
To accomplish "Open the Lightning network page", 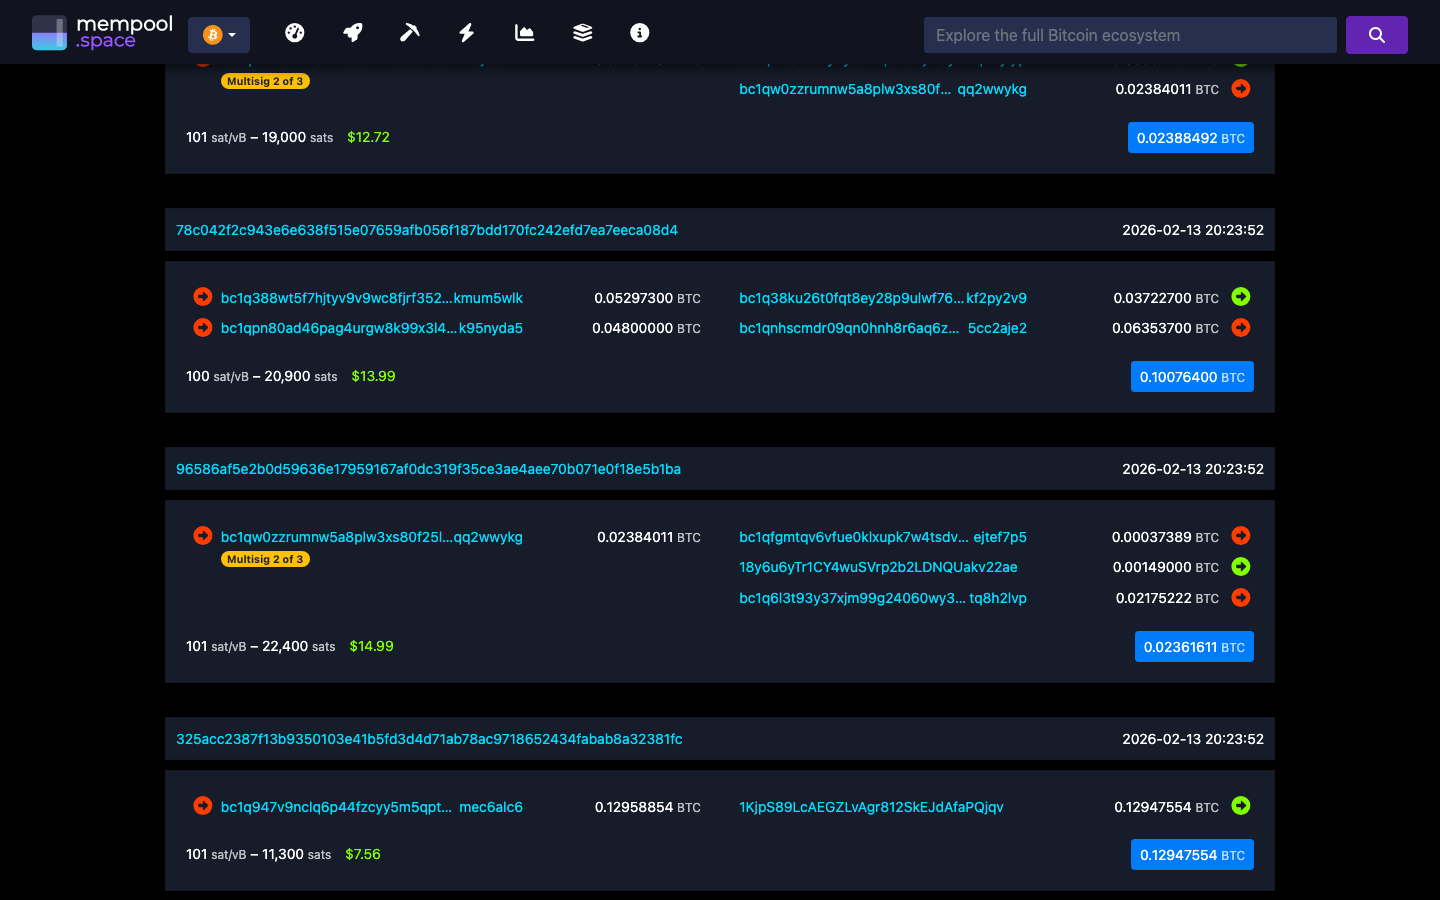I will coord(466,32).
